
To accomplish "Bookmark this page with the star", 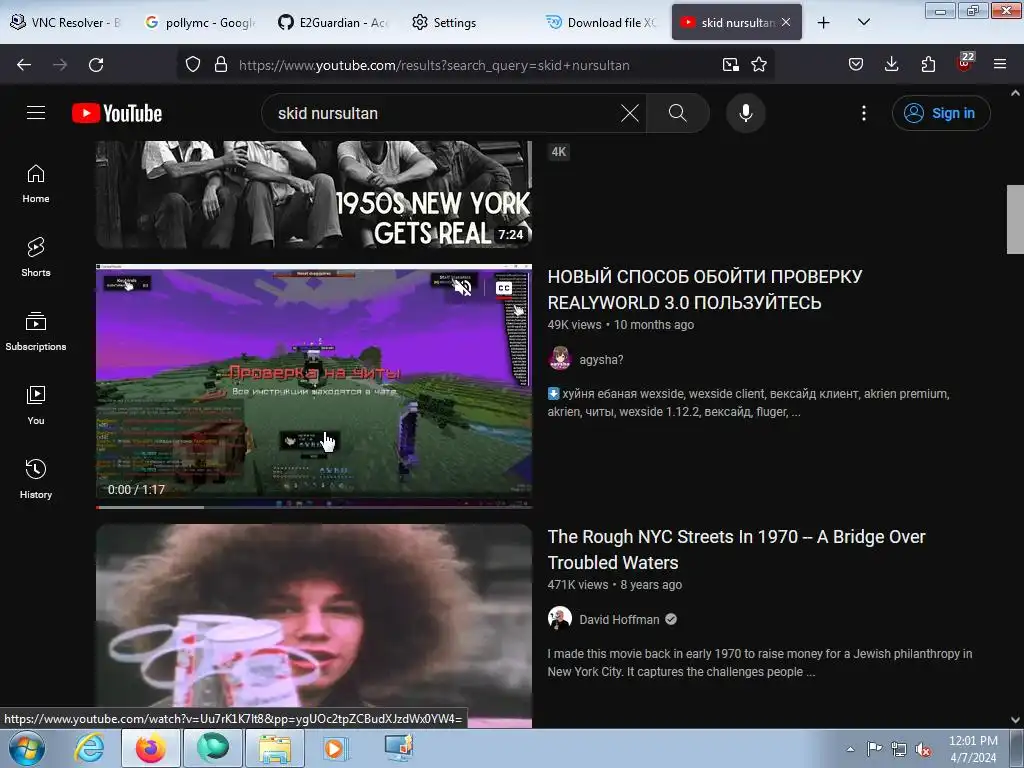I will (x=759, y=65).
